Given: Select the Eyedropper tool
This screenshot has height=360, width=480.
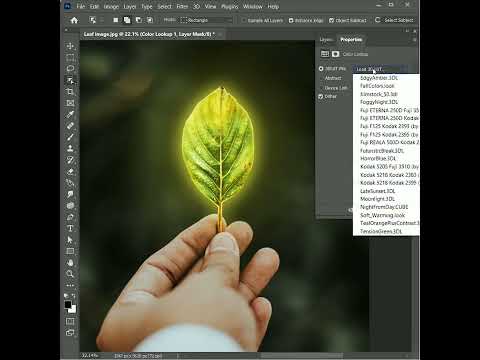Looking at the screenshot, I should click(70, 114).
